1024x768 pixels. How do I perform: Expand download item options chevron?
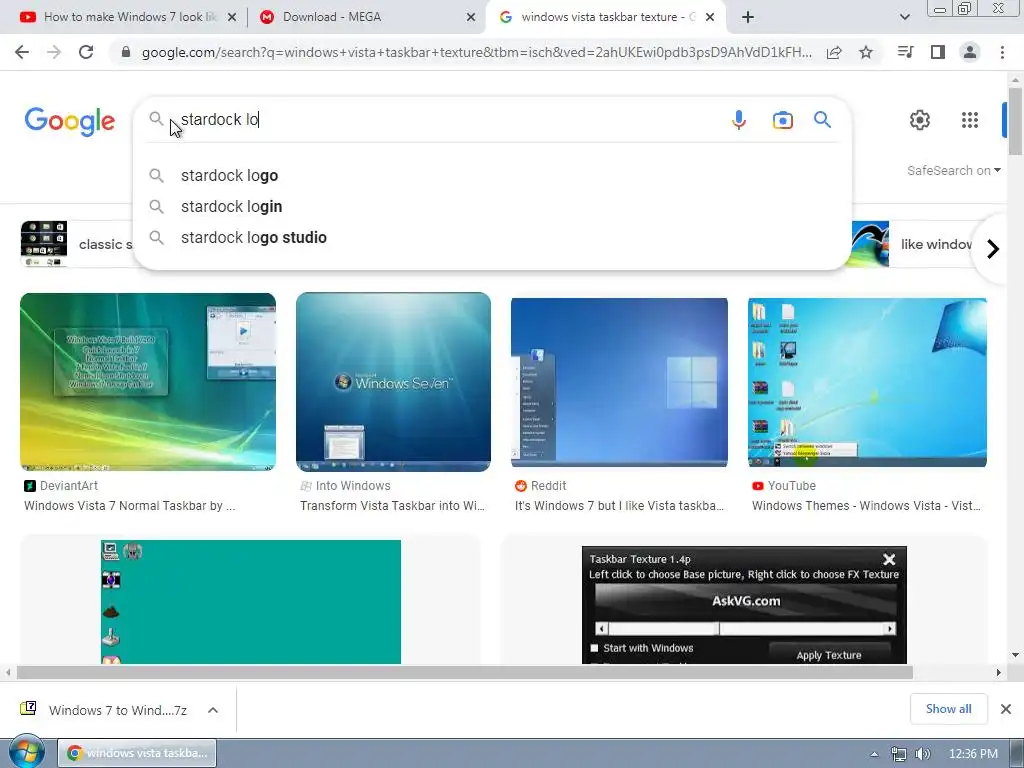(x=213, y=710)
